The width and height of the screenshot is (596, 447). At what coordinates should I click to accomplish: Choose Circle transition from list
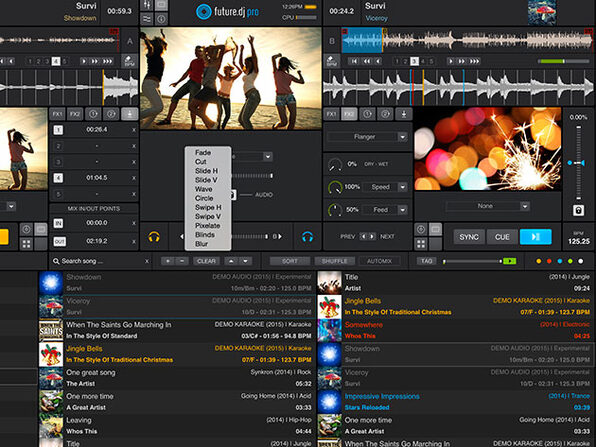(204, 198)
